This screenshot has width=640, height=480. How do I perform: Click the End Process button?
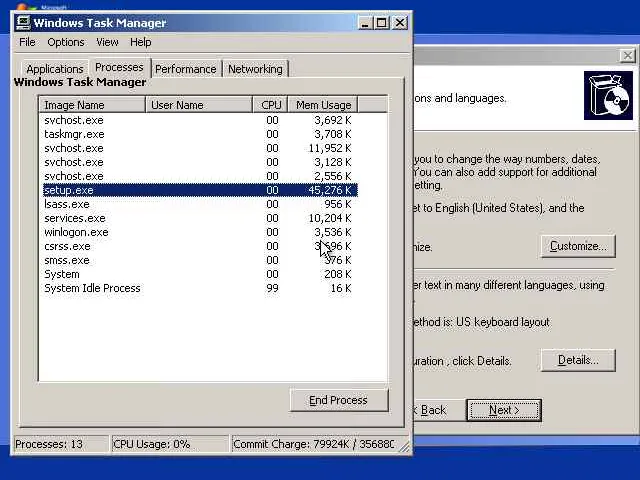(x=338, y=400)
